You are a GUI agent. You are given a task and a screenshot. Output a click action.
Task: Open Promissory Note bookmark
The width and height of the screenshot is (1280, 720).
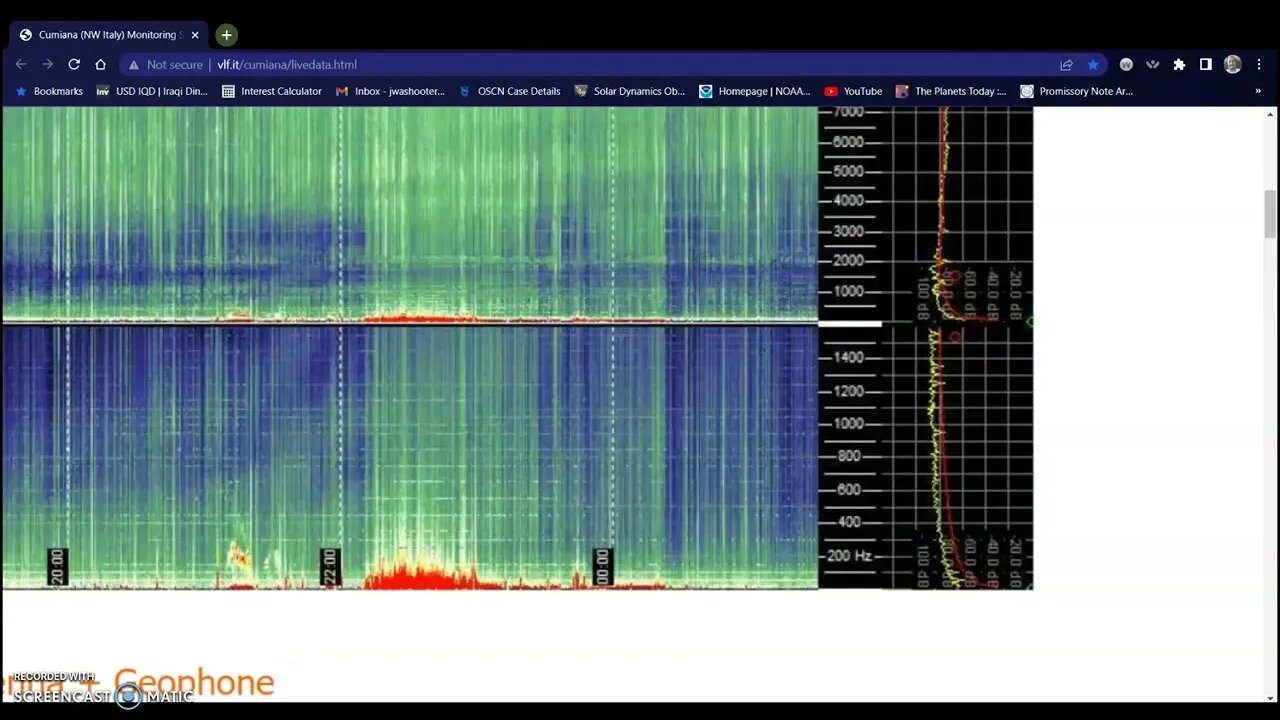(x=1077, y=91)
